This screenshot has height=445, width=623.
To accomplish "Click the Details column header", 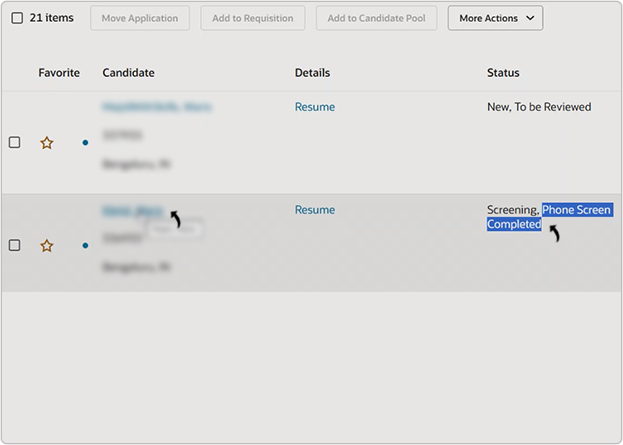I will [312, 73].
